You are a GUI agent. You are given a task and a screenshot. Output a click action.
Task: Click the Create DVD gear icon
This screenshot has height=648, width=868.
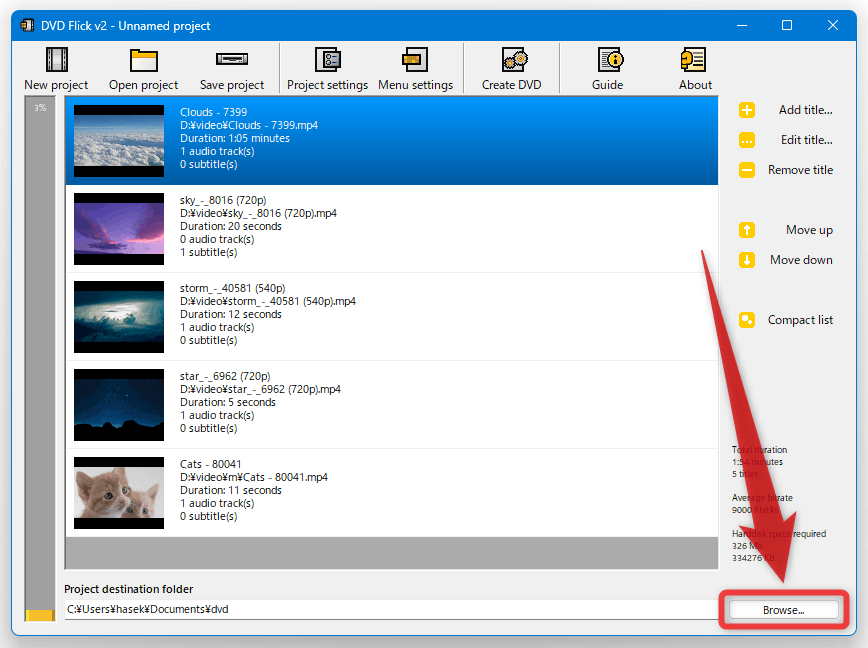click(515, 59)
